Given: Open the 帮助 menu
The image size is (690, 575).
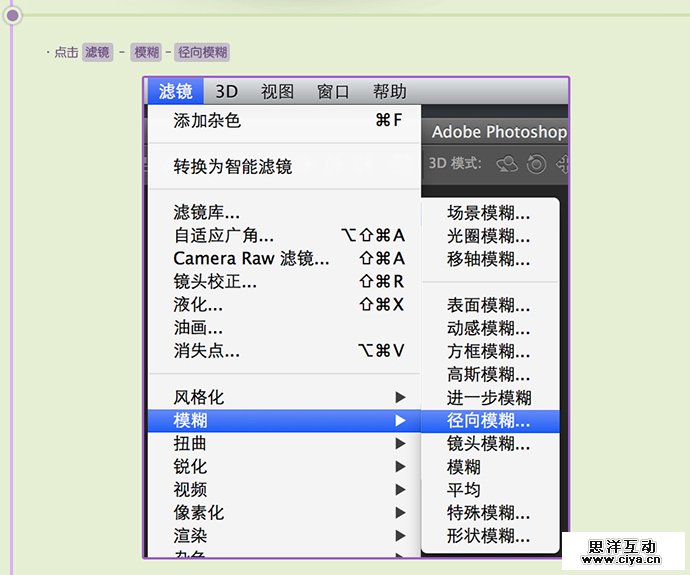Looking at the screenshot, I should click(x=389, y=92).
